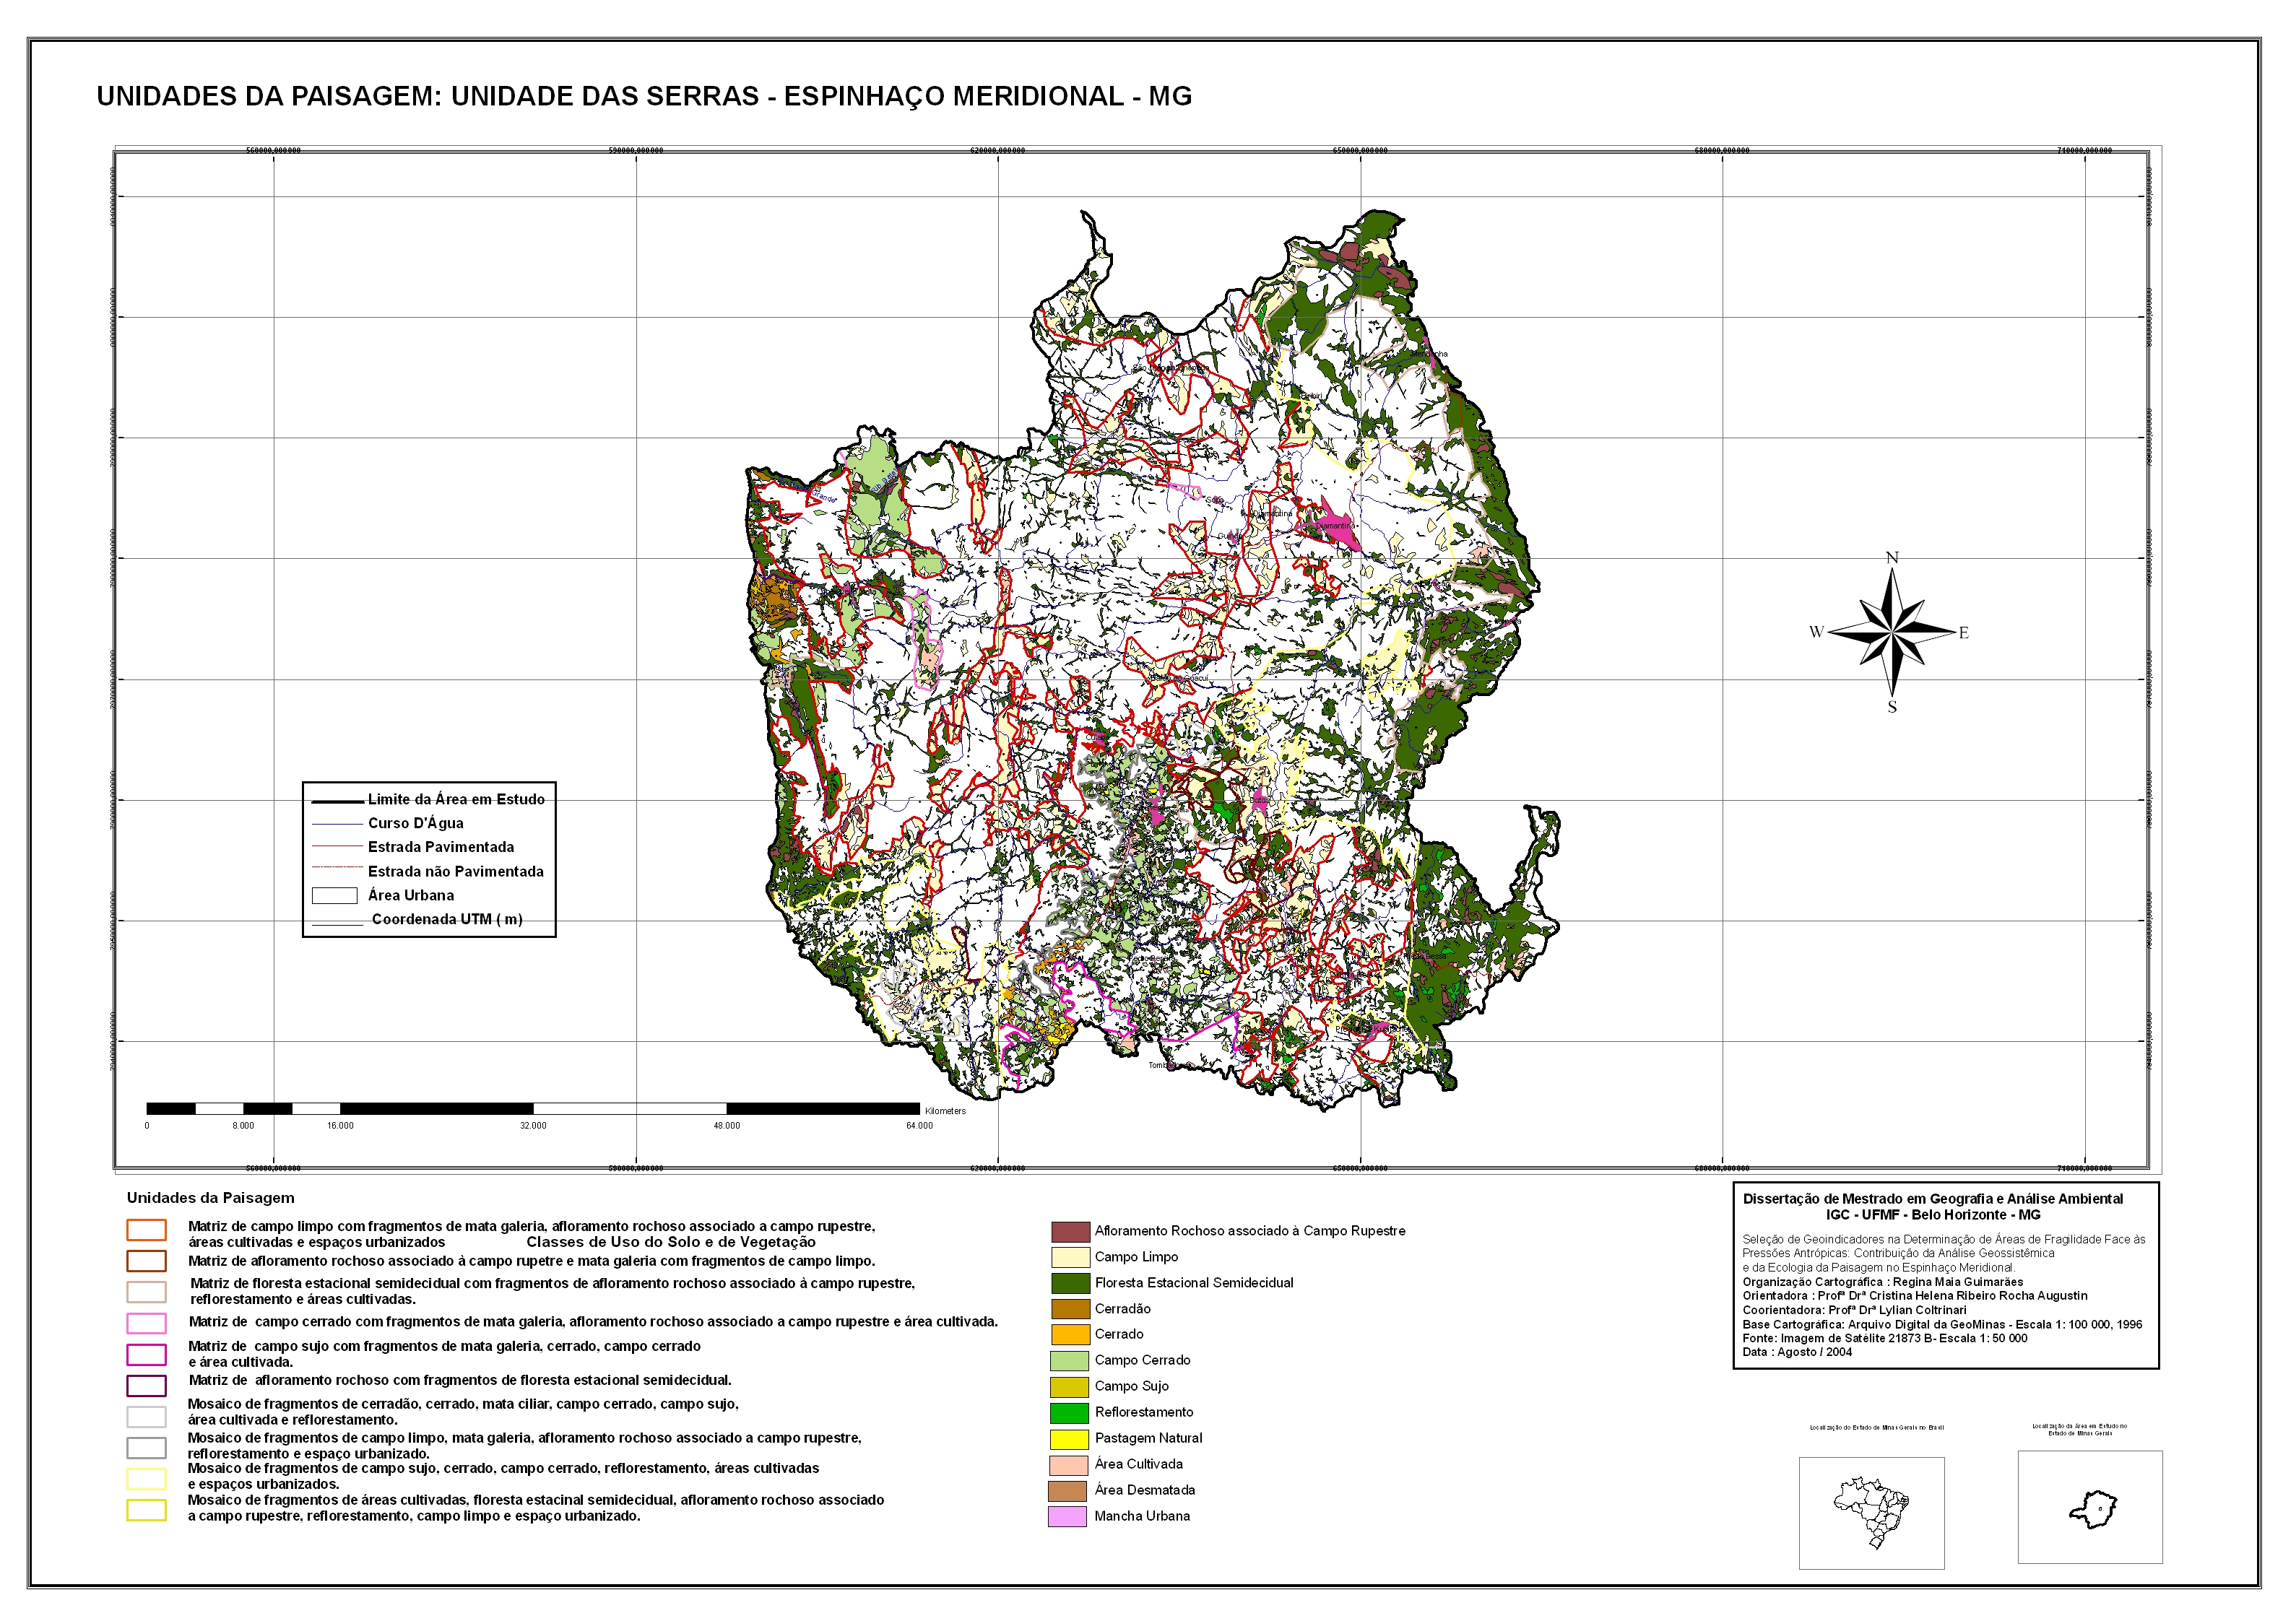
Task: Click the magenta Matriz de campo sujo outline box
Action: (x=146, y=1355)
